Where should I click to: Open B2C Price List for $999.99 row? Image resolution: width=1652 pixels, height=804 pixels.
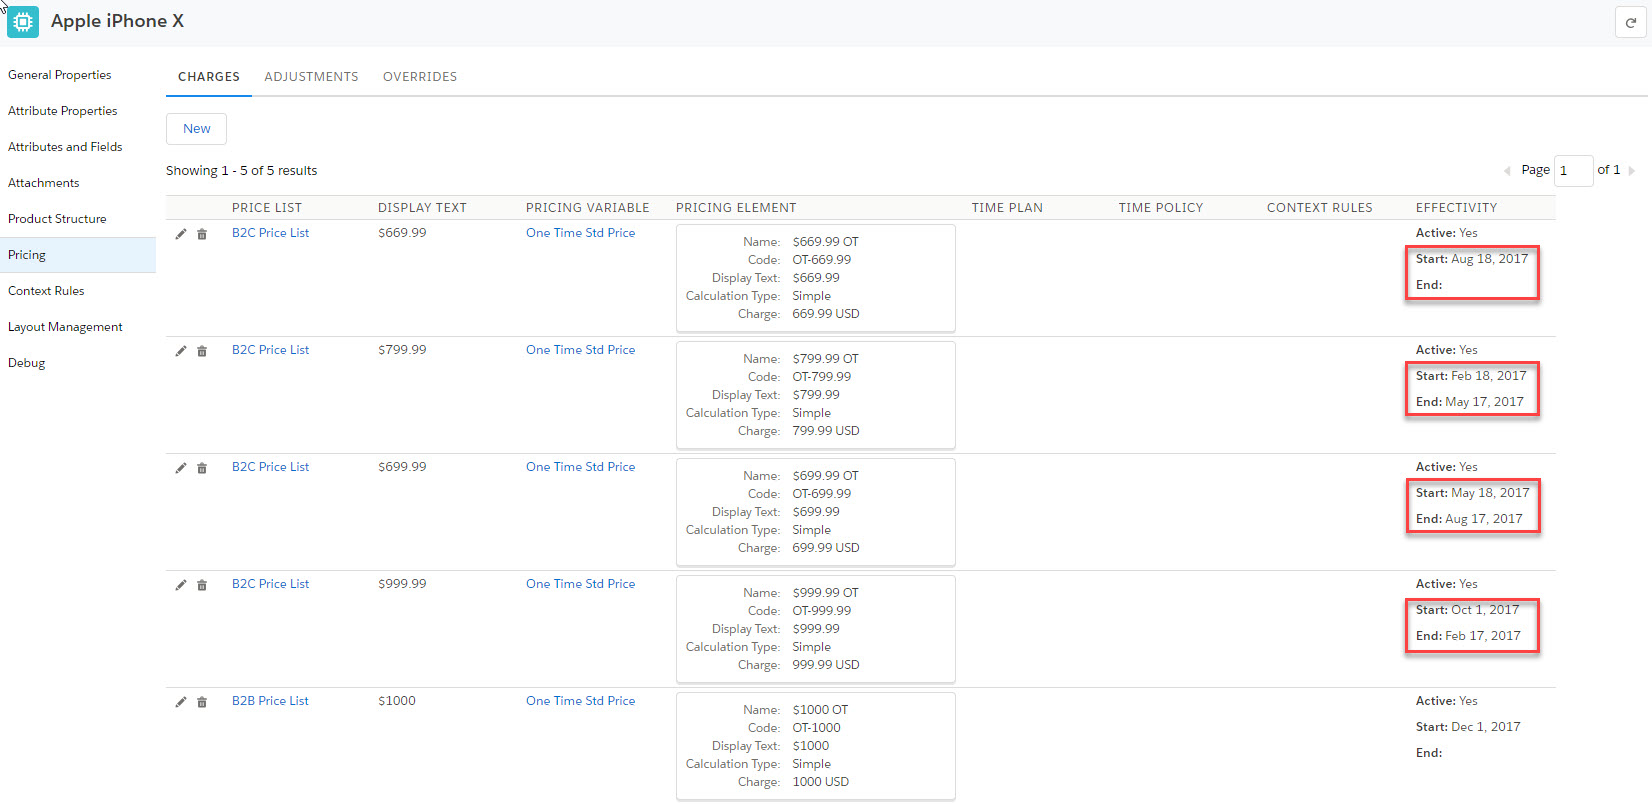click(x=270, y=584)
